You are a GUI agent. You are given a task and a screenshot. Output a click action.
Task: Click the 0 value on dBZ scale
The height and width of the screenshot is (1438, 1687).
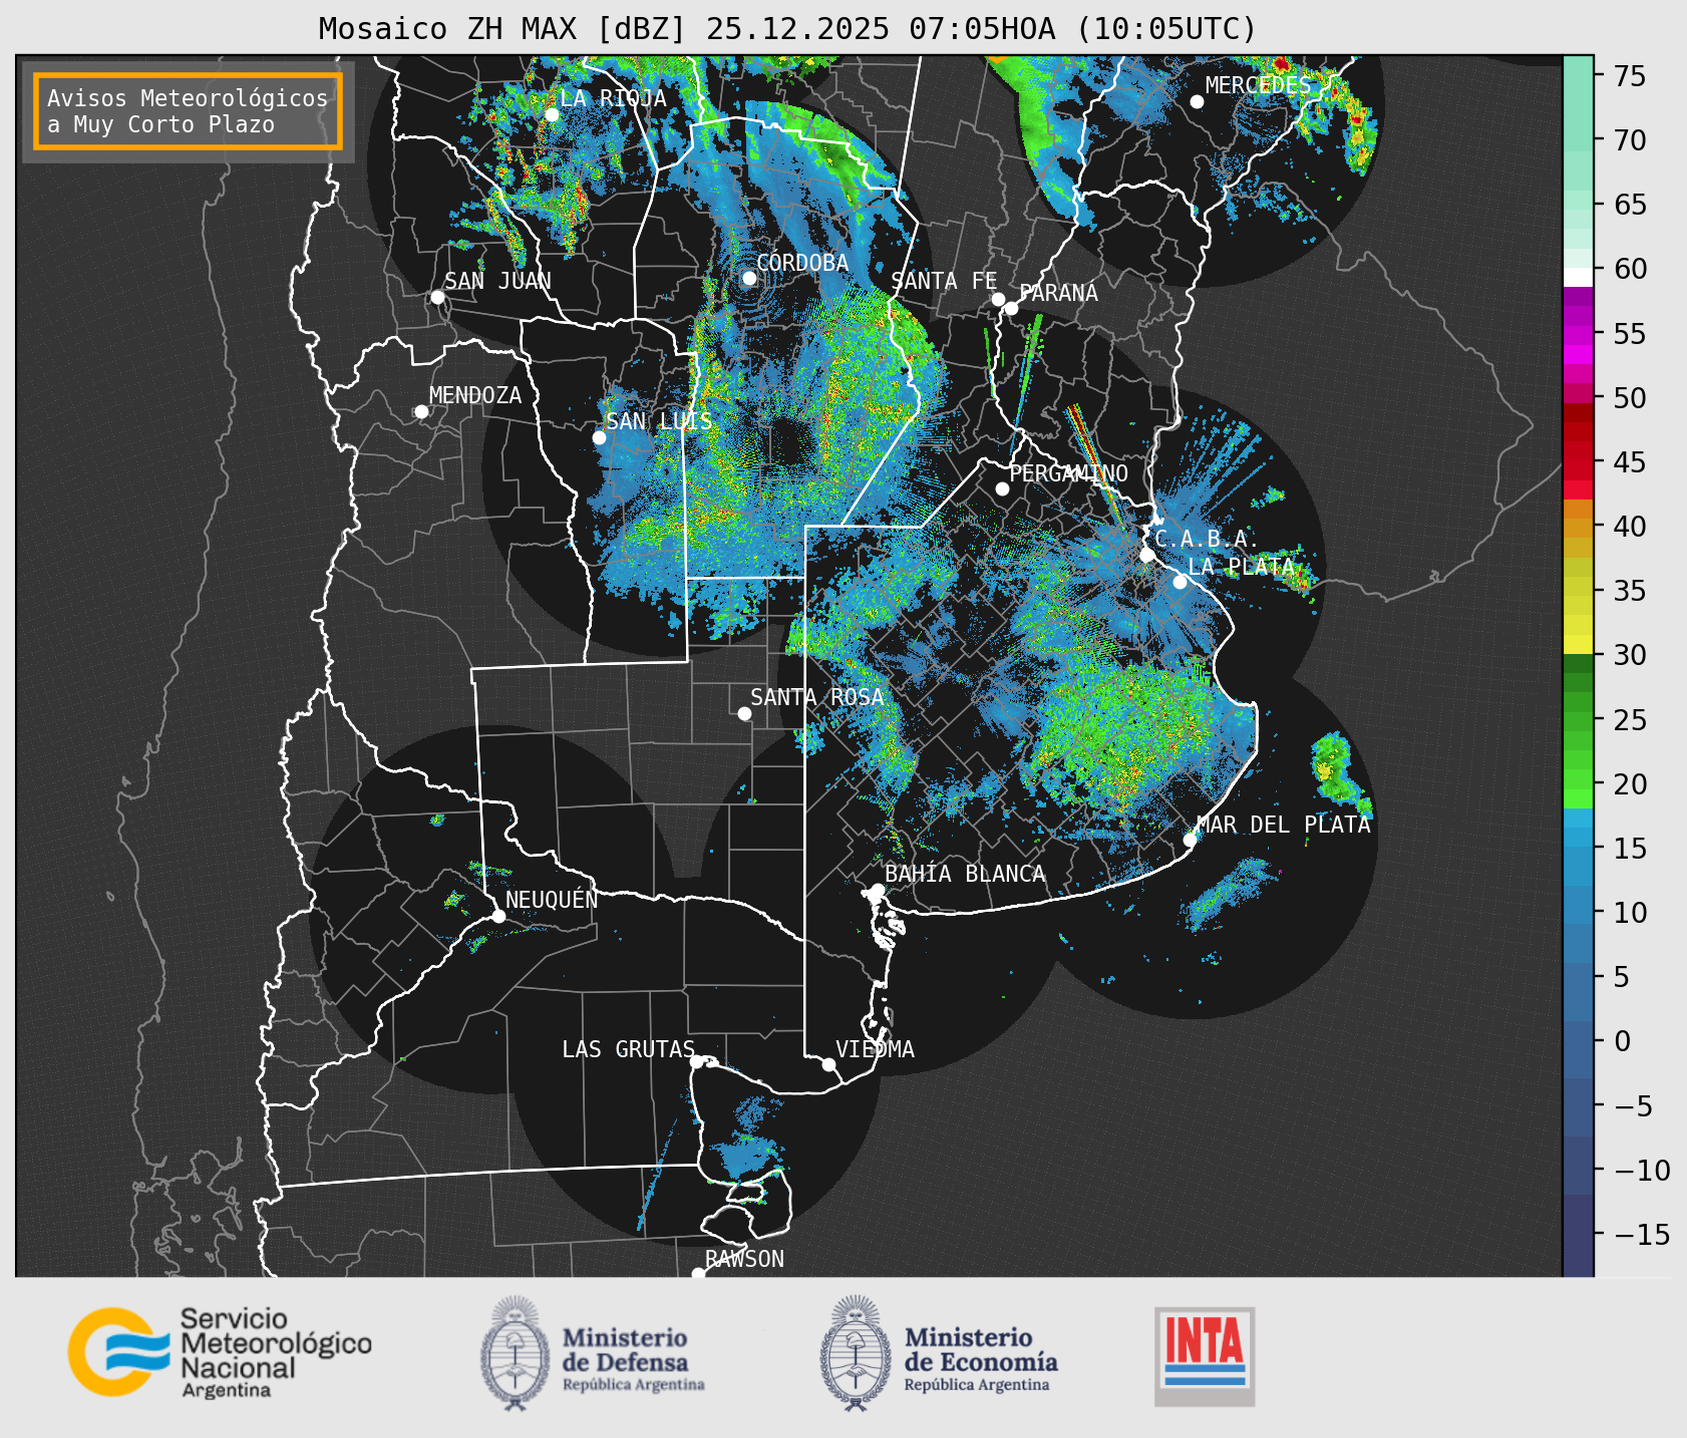pos(1621,1041)
